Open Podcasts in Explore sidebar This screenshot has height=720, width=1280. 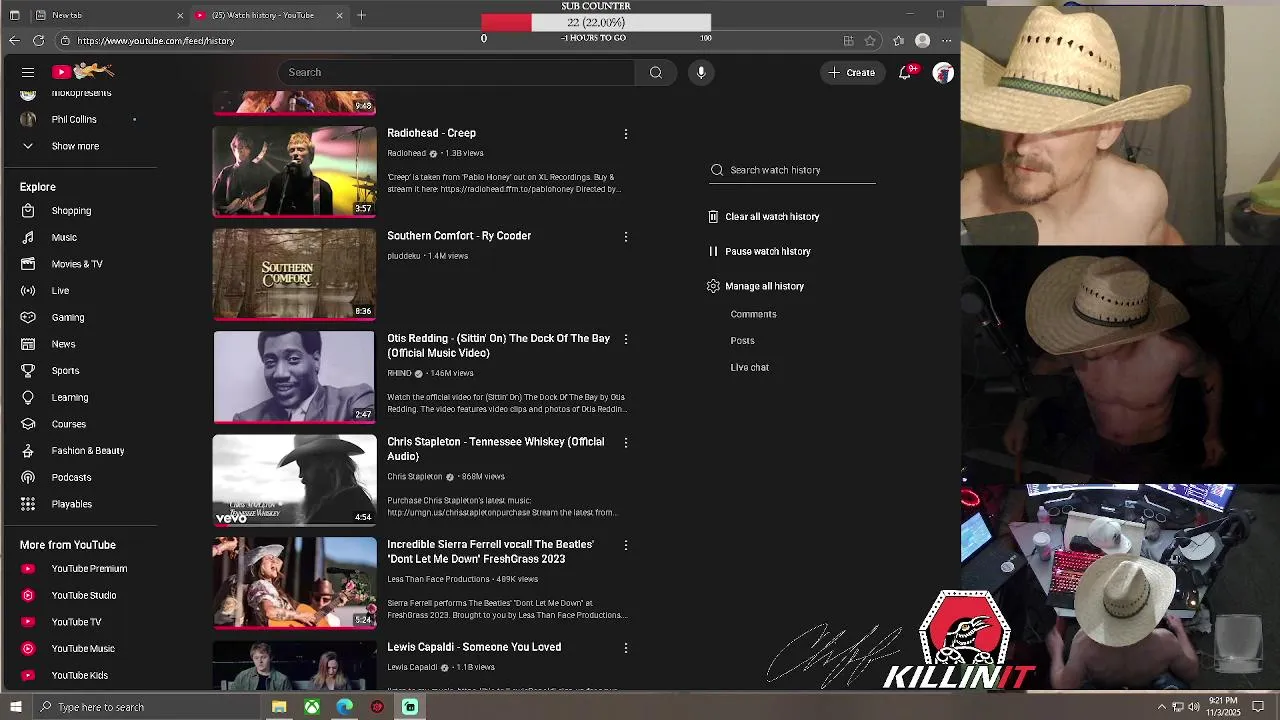click(71, 477)
